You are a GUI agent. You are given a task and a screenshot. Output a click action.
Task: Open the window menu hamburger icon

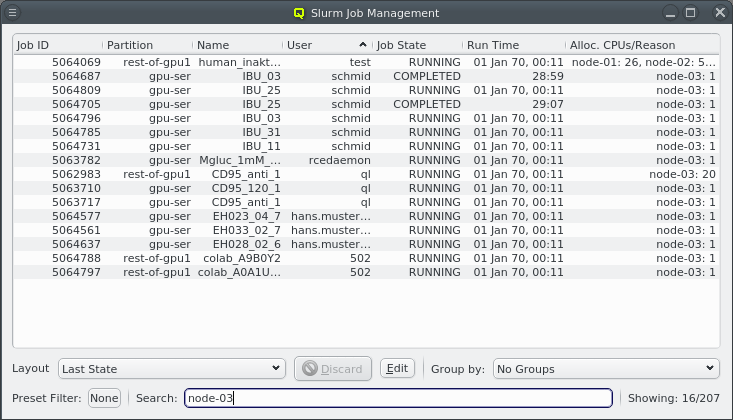point(13,13)
